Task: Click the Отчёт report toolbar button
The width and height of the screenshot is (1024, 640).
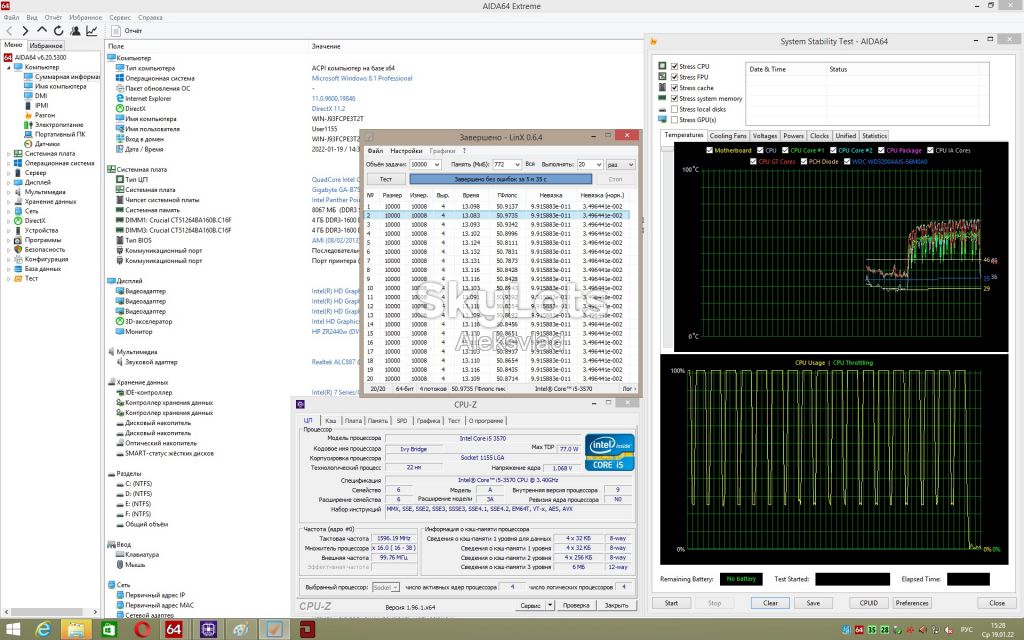Action: [127, 31]
